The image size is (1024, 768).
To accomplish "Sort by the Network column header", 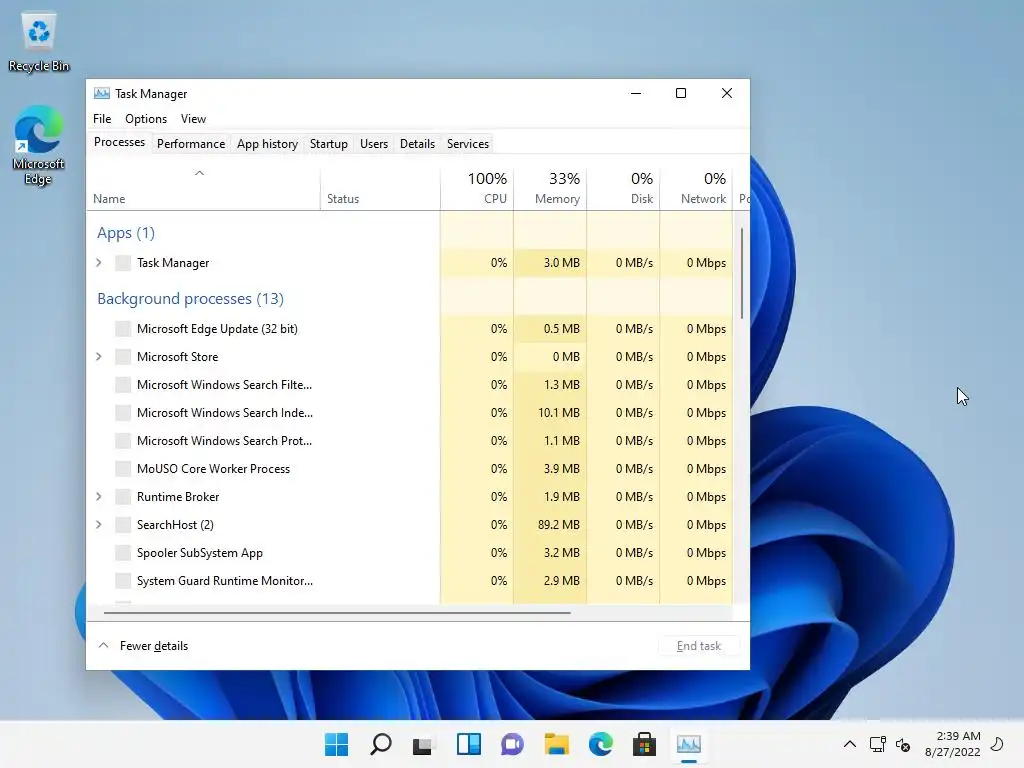I will tap(696, 189).
